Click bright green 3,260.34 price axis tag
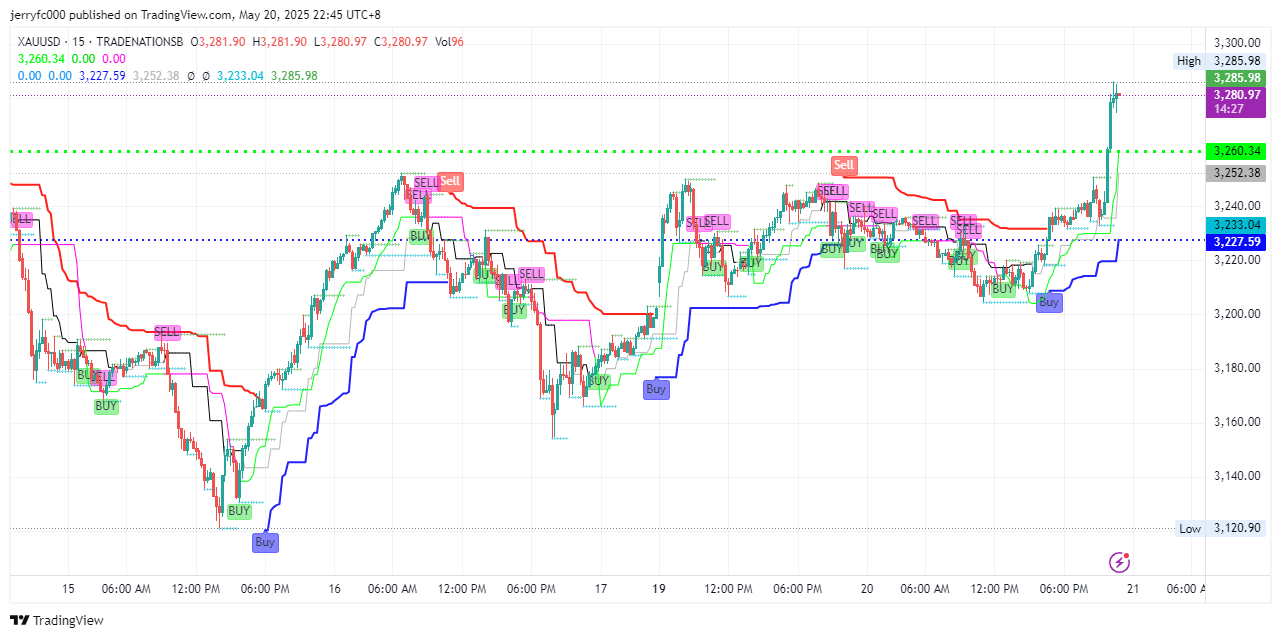 tap(1236, 151)
